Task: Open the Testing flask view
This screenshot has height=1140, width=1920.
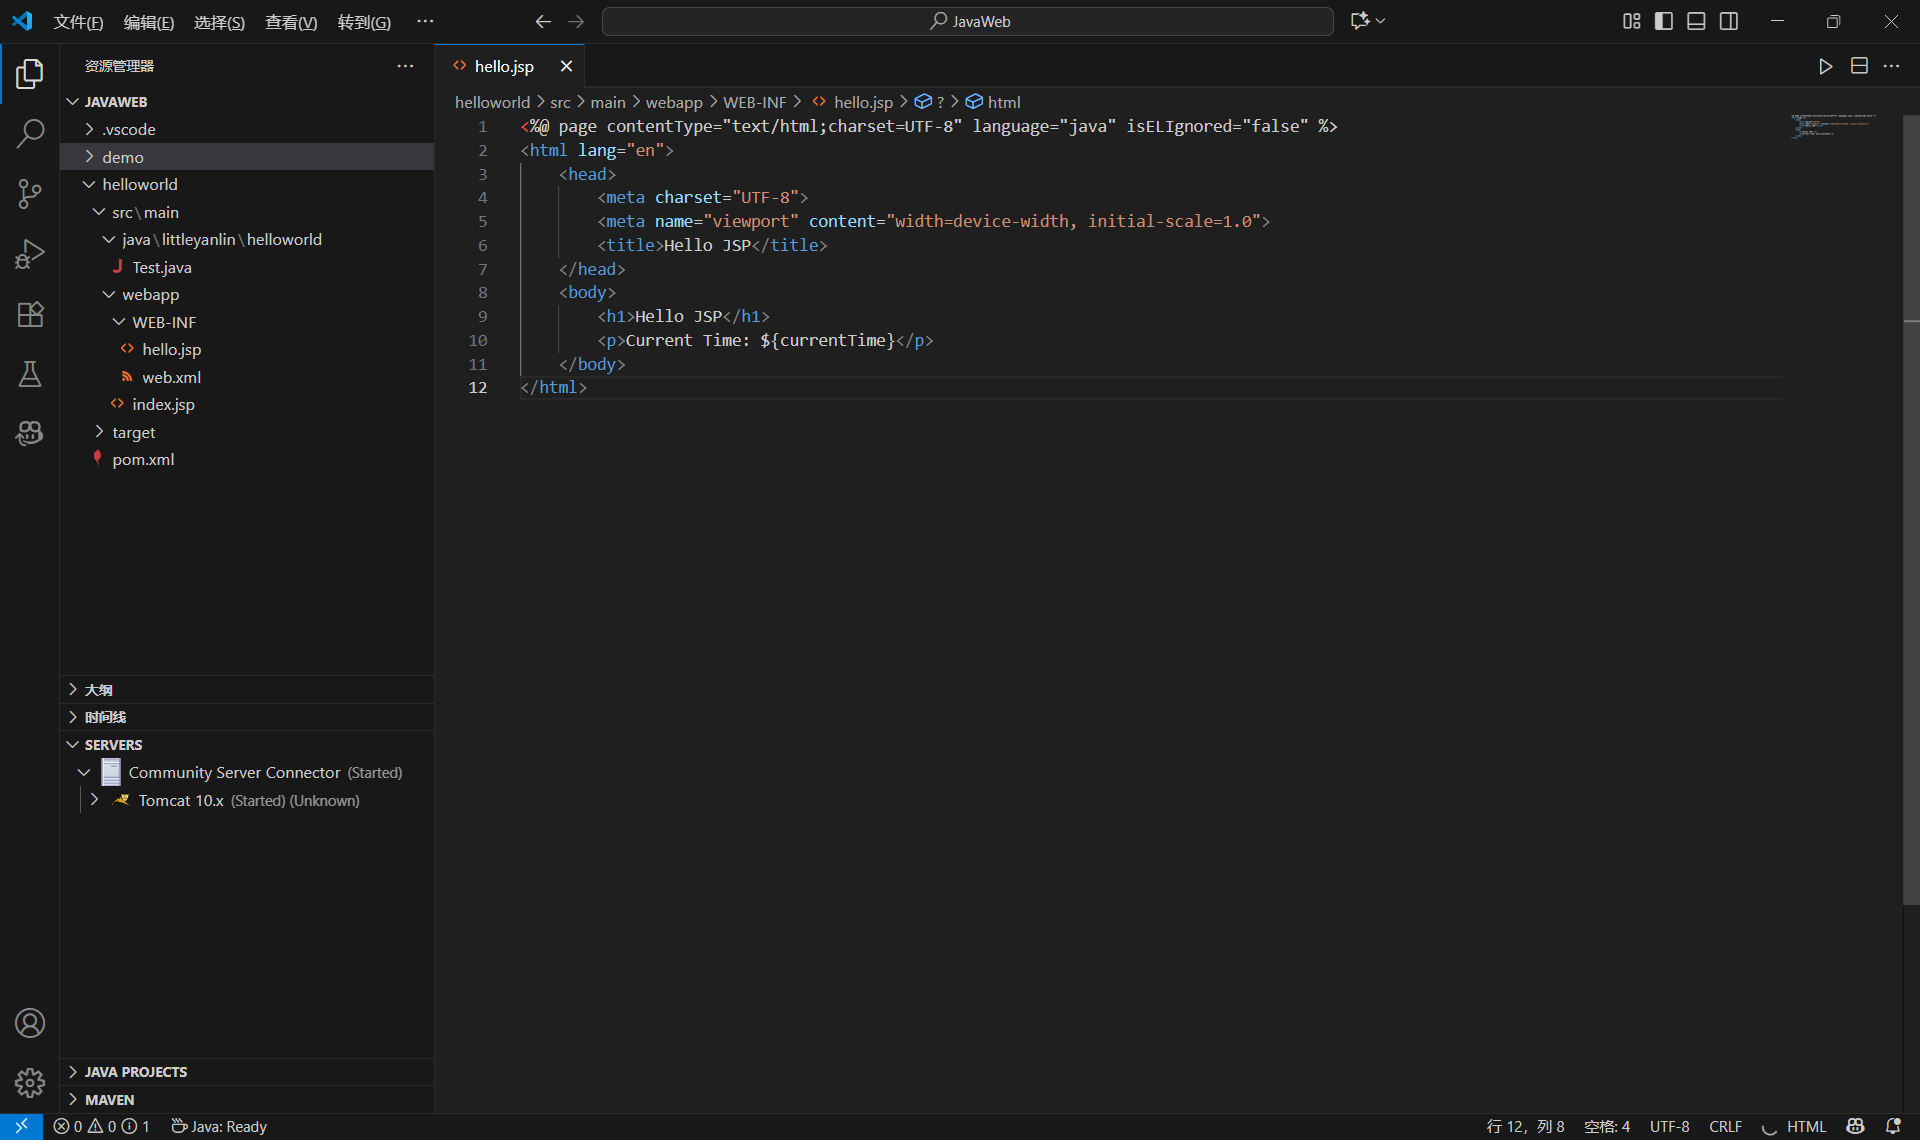Action: tap(30, 374)
